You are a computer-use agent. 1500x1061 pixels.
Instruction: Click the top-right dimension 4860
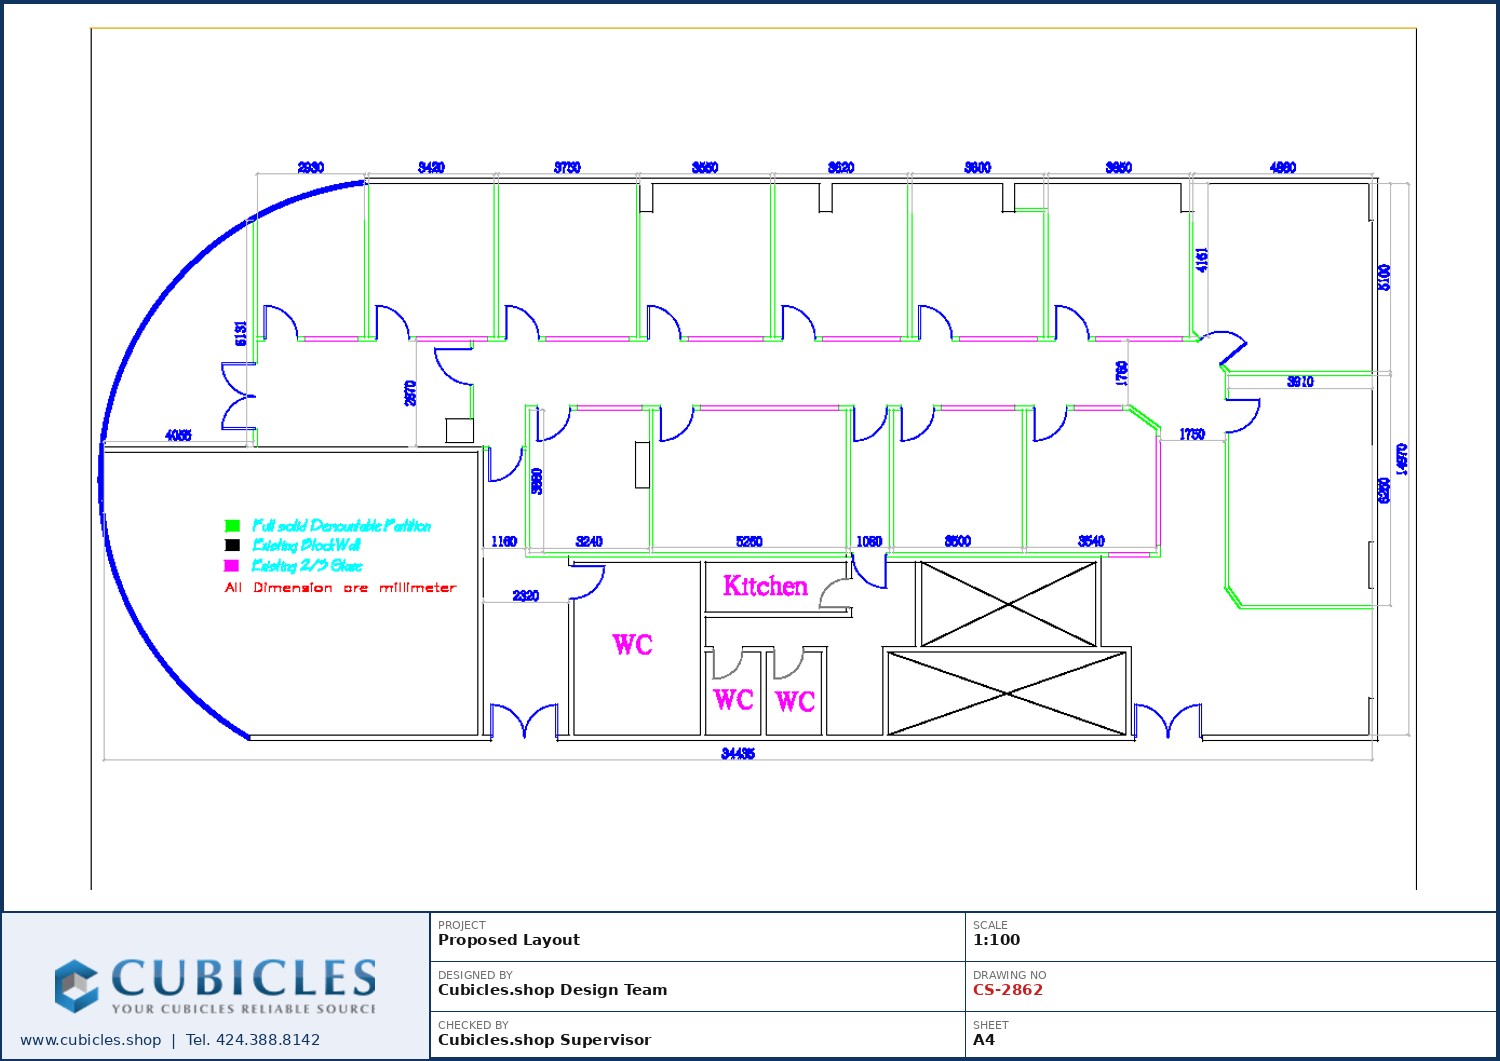click(1283, 167)
